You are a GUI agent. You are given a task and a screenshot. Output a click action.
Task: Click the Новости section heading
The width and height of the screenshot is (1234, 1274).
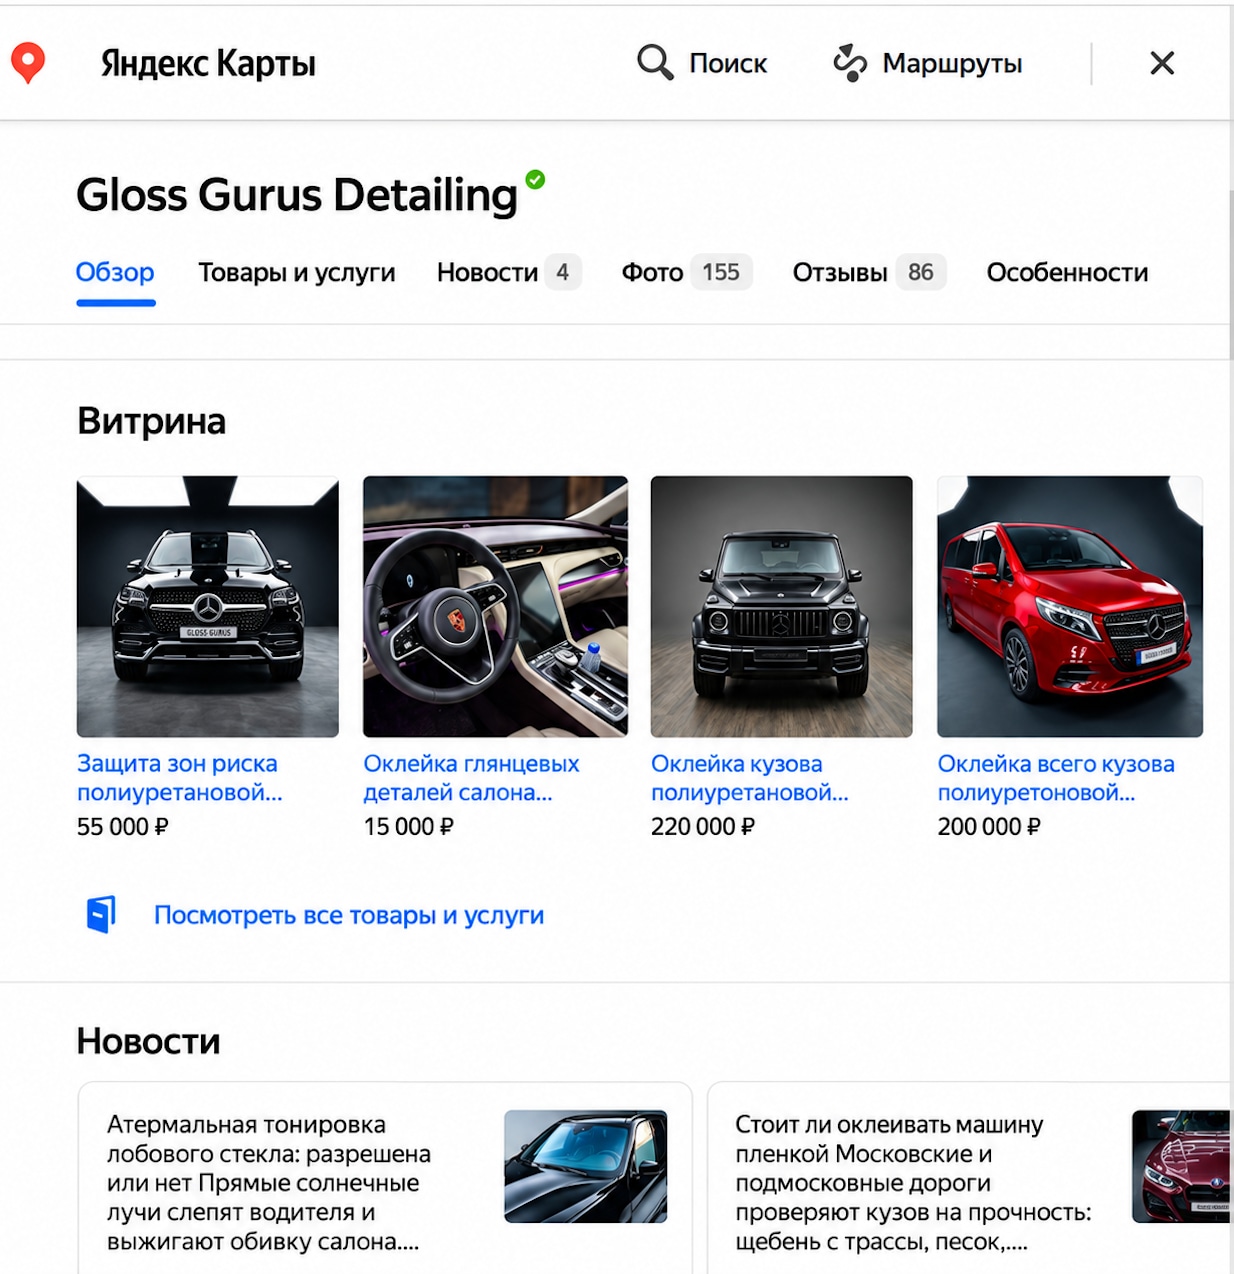pos(148,1041)
